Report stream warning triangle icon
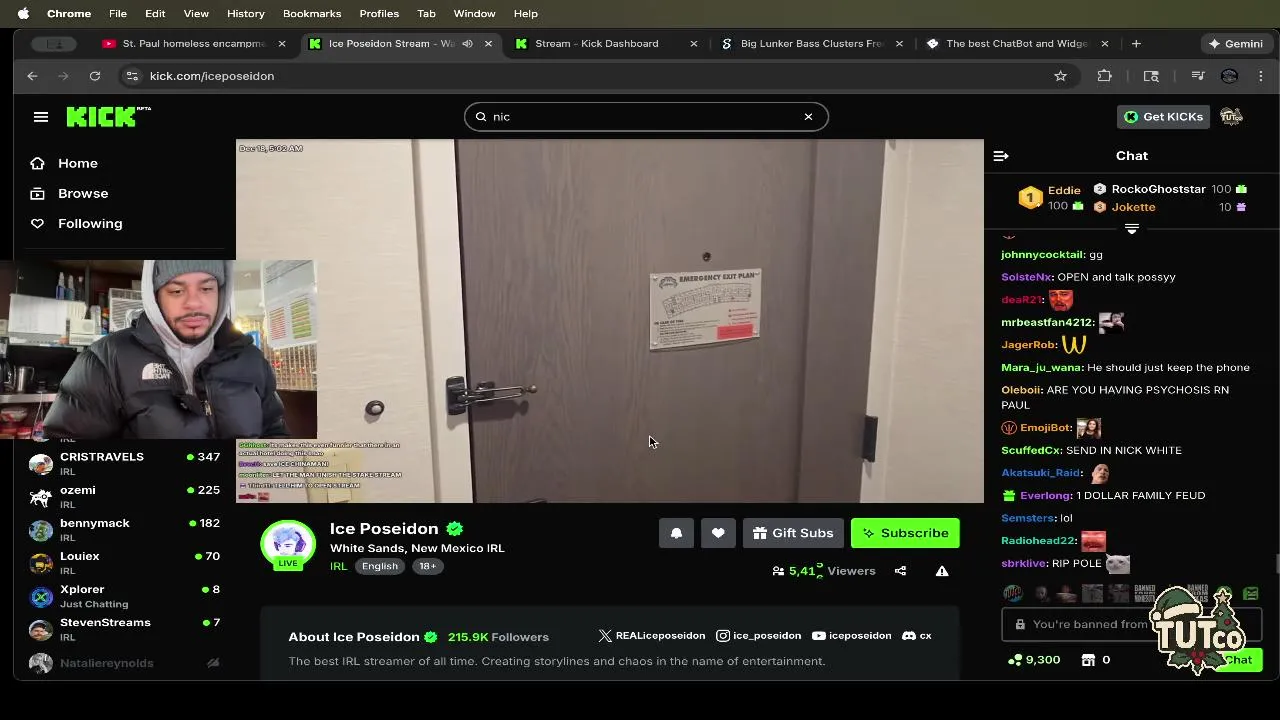 pos(942,571)
